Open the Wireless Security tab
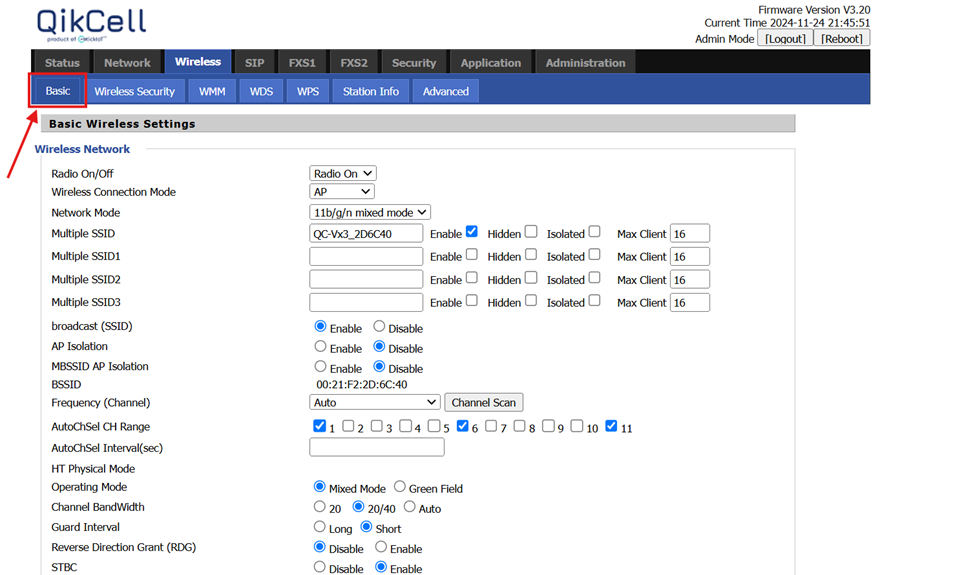The image size is (975, 575). [134, 91]
